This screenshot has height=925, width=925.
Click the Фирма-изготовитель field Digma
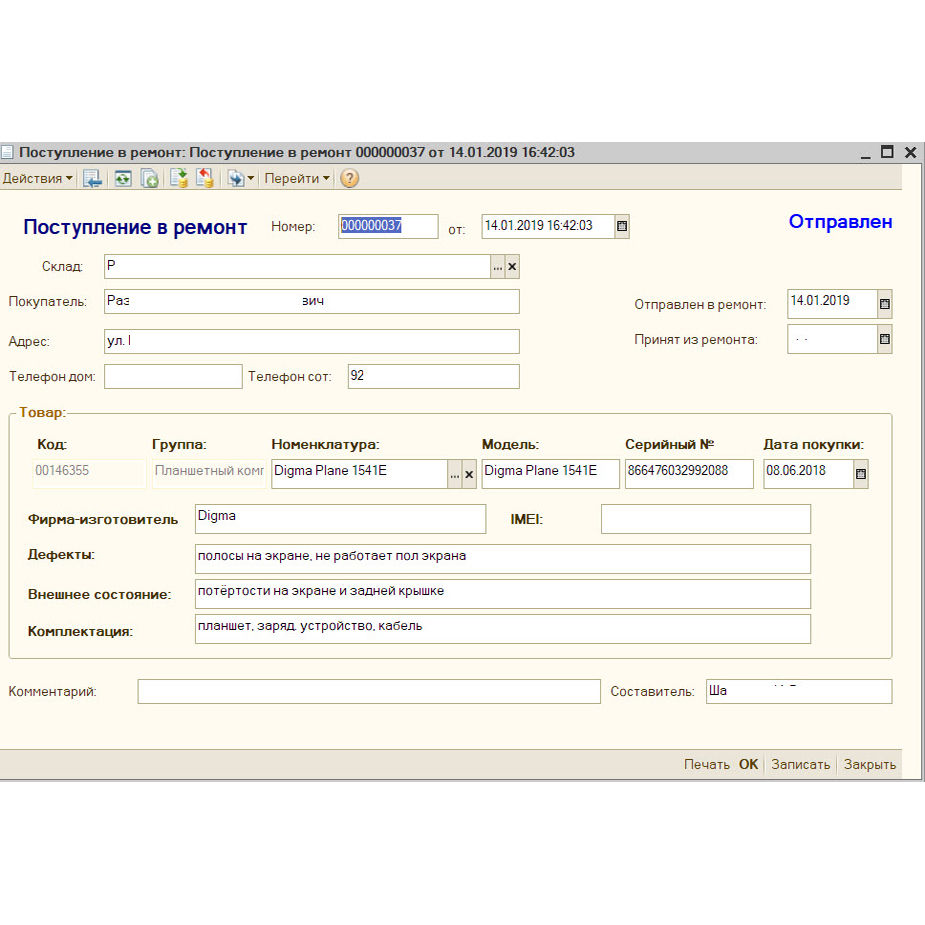pyautogui.click(x=340, y=519)
